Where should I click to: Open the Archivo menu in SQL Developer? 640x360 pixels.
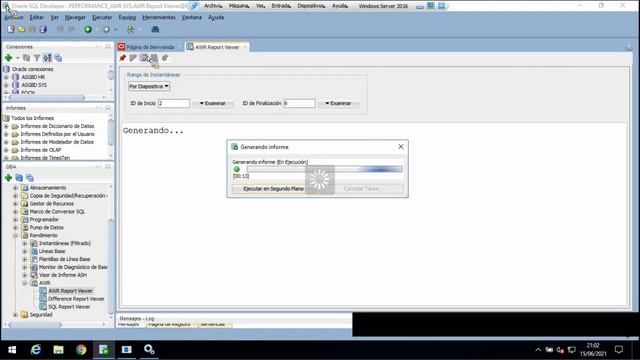tap(13, 18)
